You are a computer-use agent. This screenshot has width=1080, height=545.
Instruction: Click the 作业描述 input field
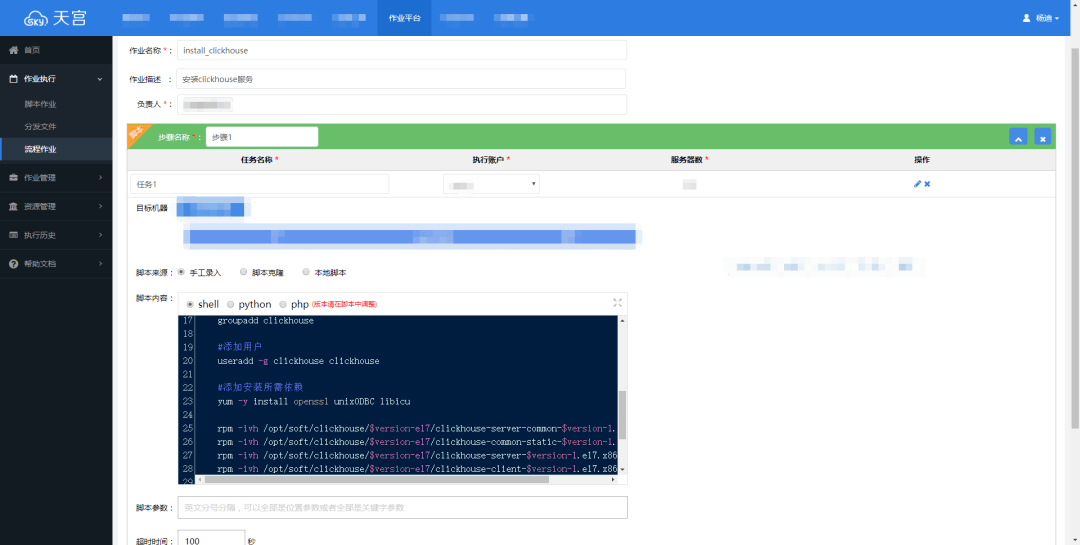tap(401, 79)
